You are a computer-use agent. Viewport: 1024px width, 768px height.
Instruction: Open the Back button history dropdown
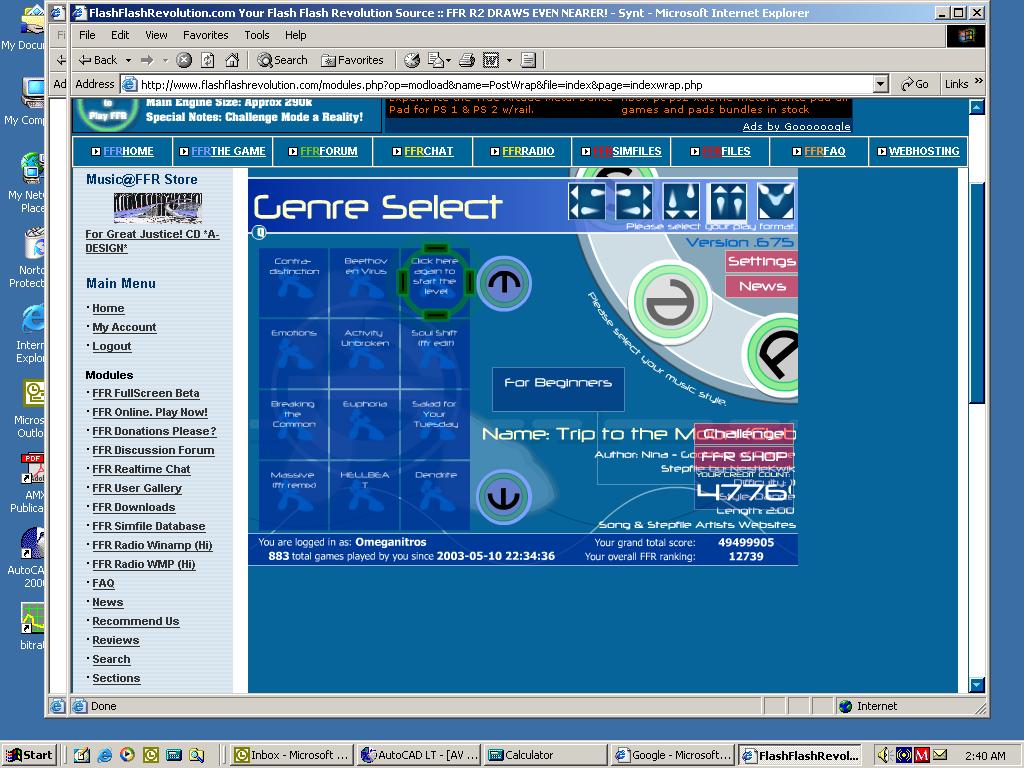point(128,60)
